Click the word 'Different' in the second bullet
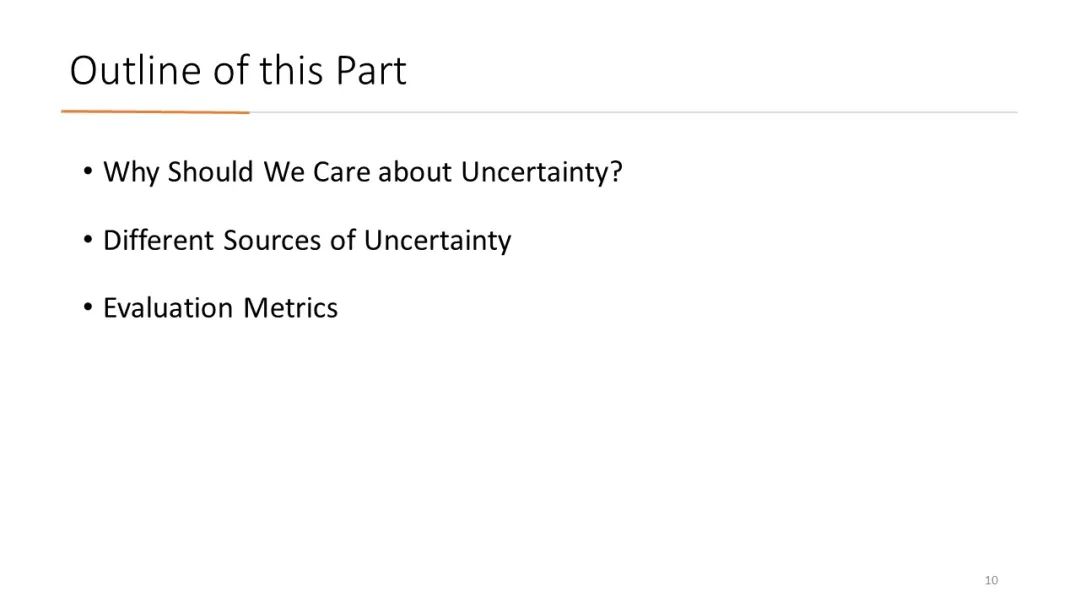The image size is (1080, 608). point(158,240)
